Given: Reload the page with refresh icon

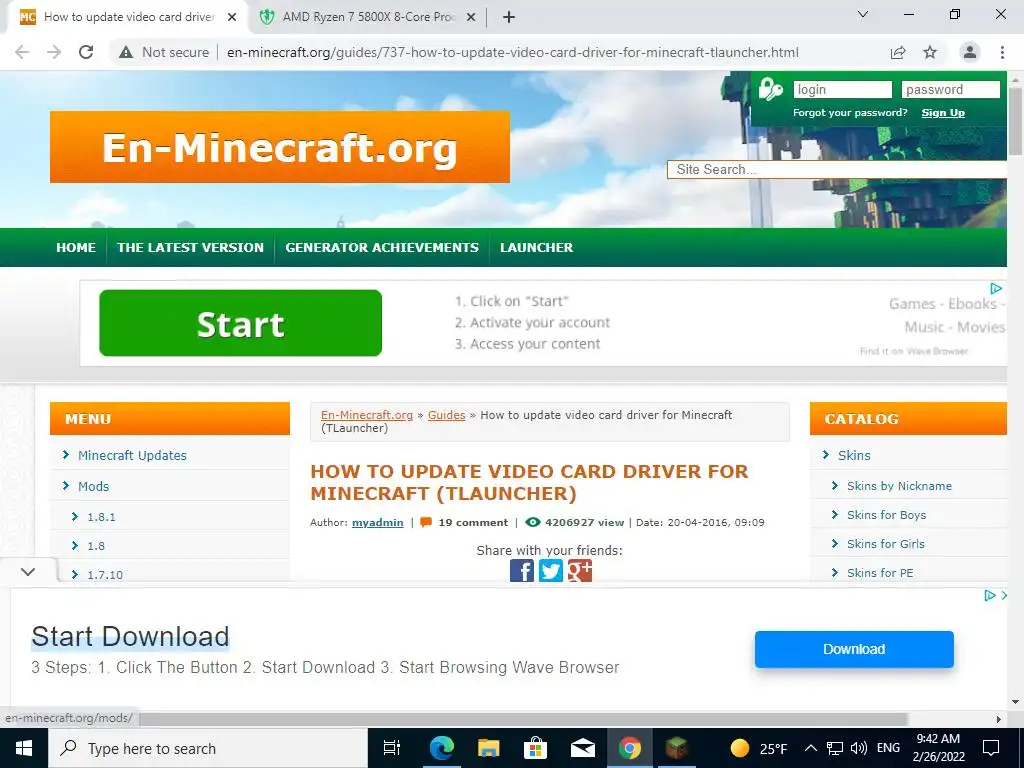Looking at the screenshot, I should click(86, 52).
